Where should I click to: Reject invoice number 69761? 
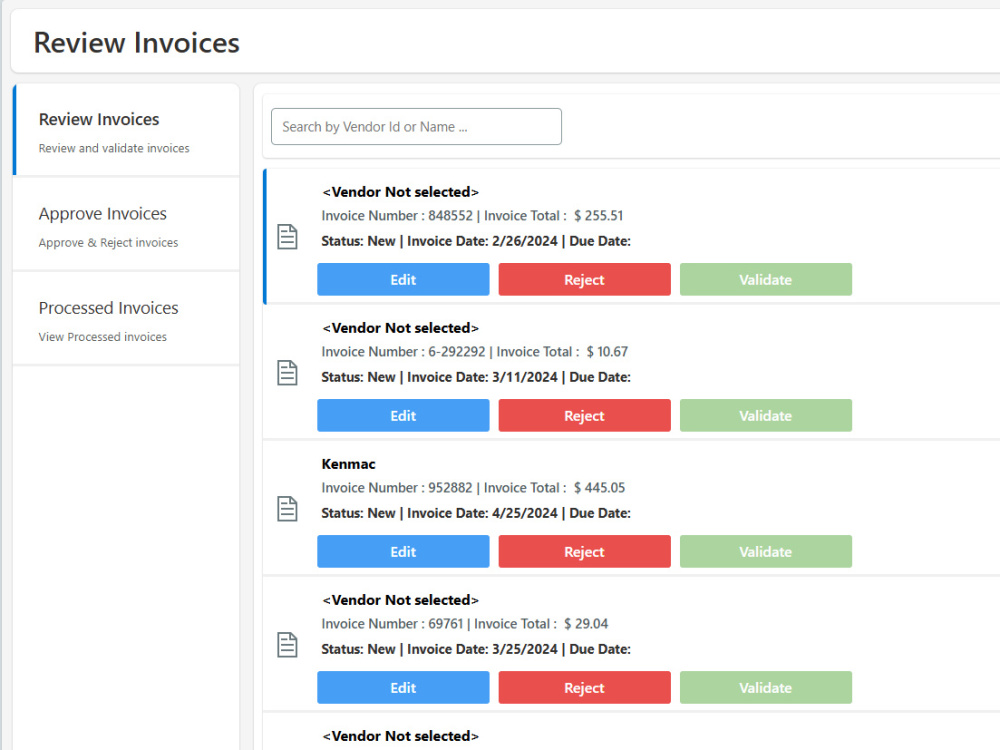point(584,688)
